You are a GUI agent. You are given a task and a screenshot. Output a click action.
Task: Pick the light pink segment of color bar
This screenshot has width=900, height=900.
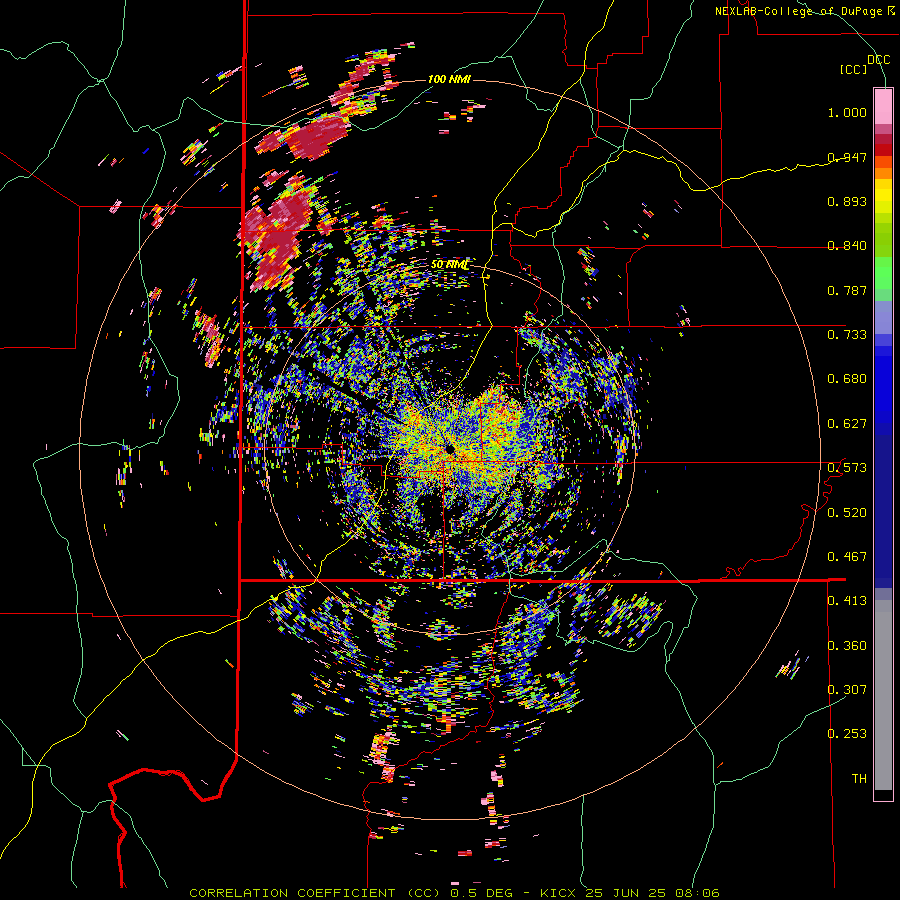tap(883, 106)
